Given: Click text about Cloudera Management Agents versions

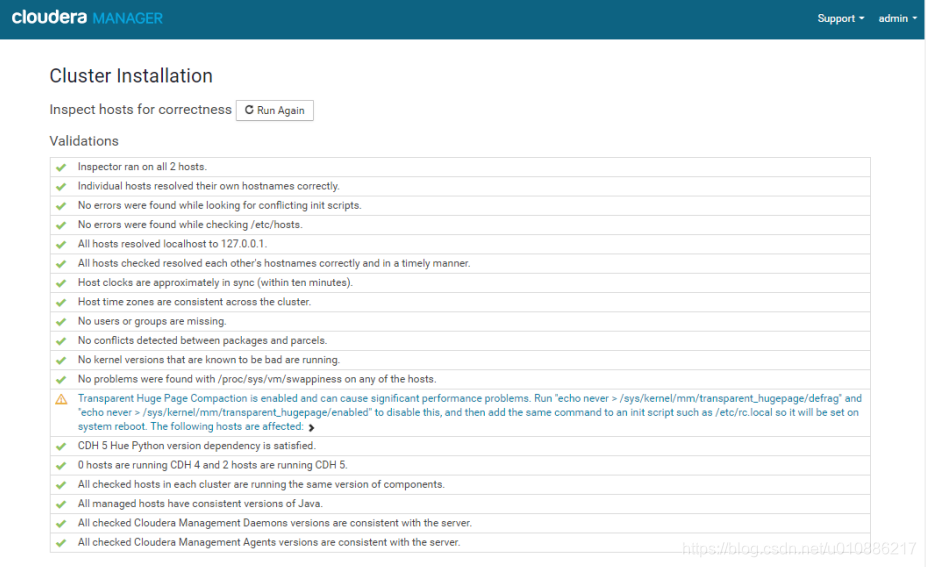Looking at the screenshot, I should [269, 542].
